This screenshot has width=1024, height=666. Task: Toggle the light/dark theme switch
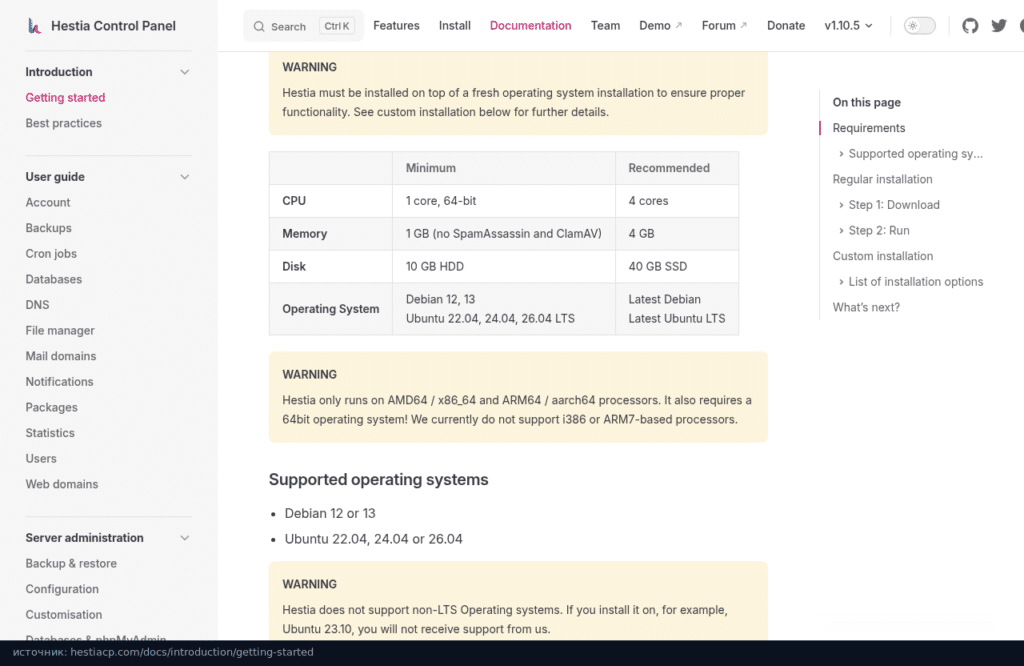pyautogui.click(x=920, y=25)
